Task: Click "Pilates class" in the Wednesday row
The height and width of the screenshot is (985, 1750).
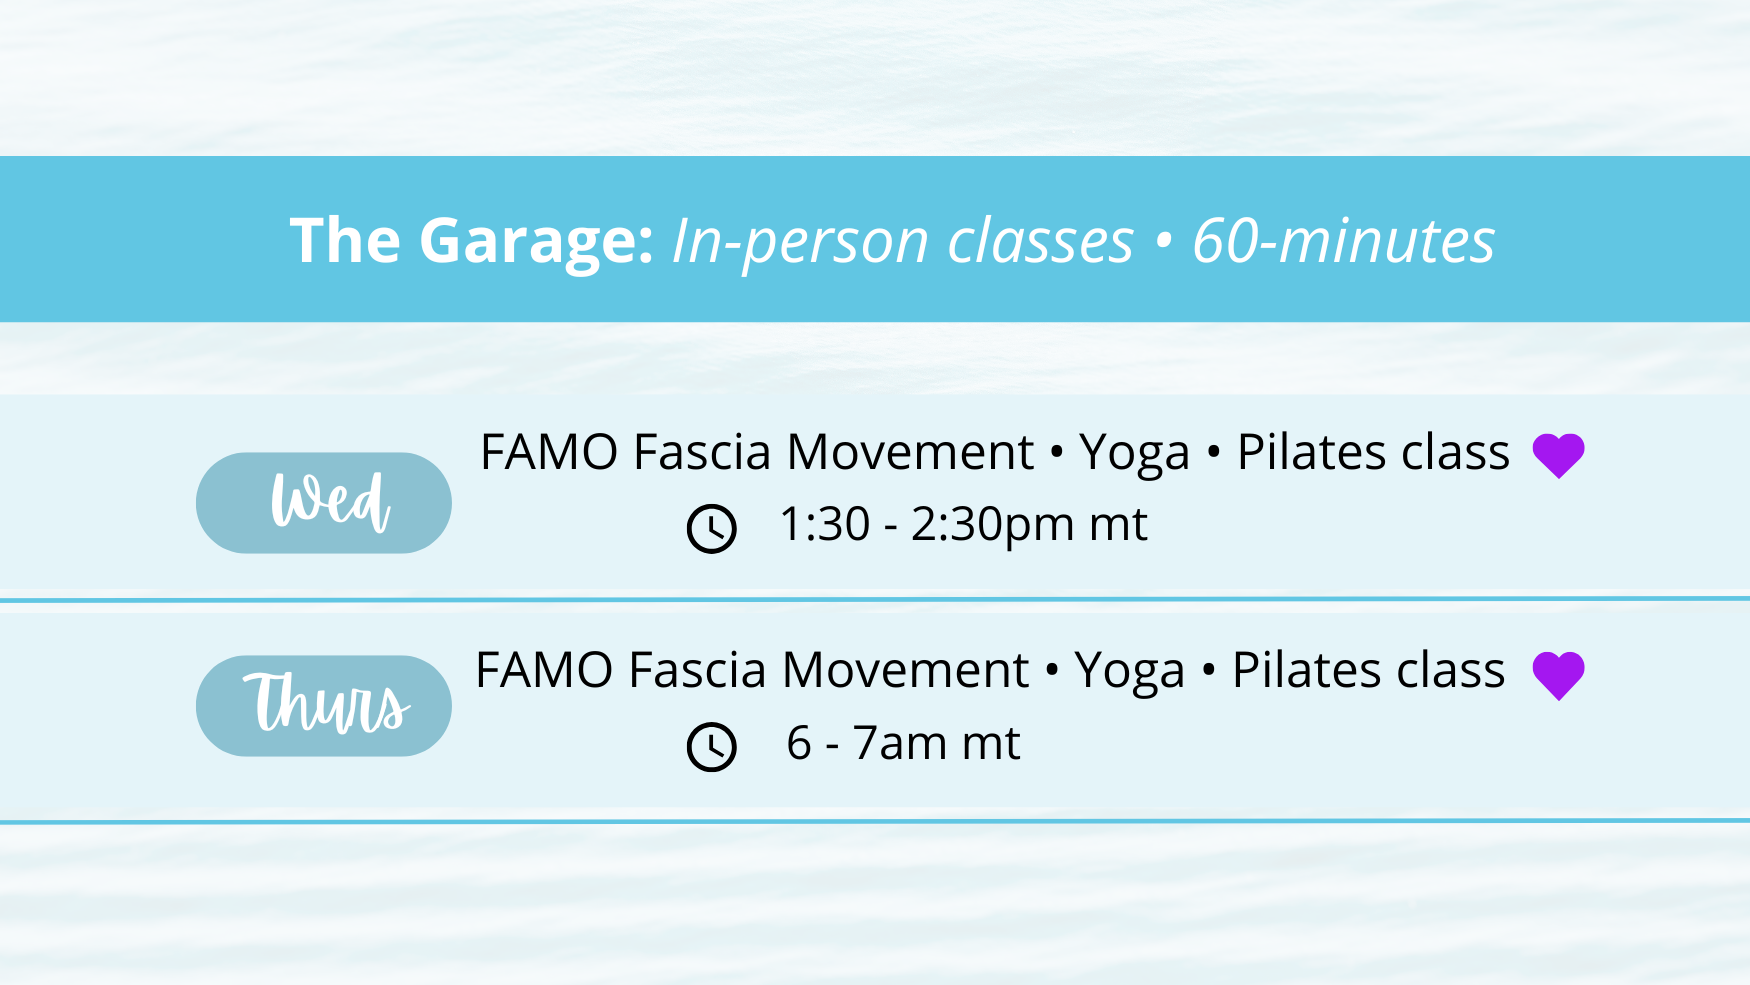Action: [1373, 452]
